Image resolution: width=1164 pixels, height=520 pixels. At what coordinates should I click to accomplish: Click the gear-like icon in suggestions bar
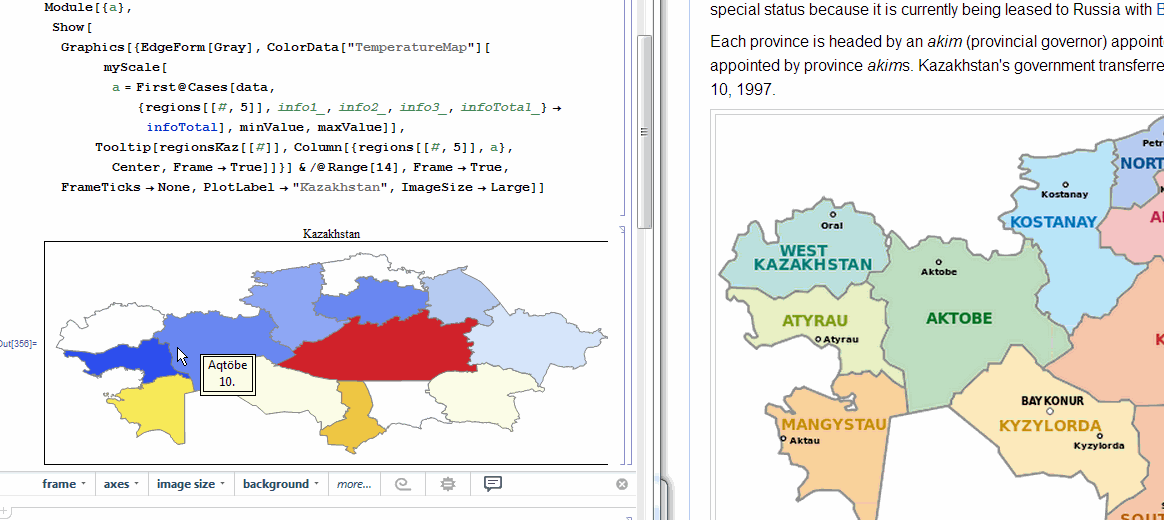click(x=448, y=484)
